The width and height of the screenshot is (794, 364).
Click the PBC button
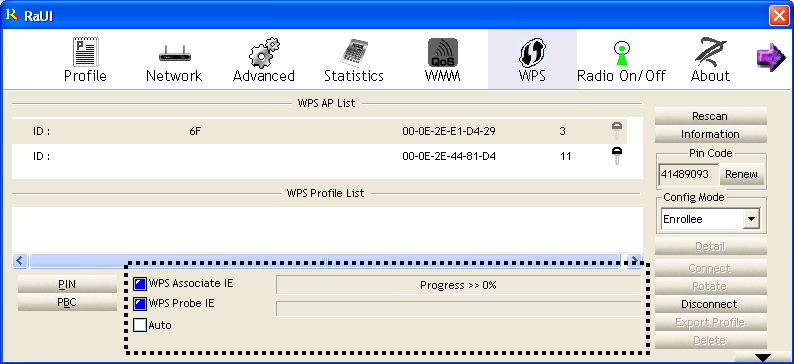pyautogui.click(x=67, y=302)
